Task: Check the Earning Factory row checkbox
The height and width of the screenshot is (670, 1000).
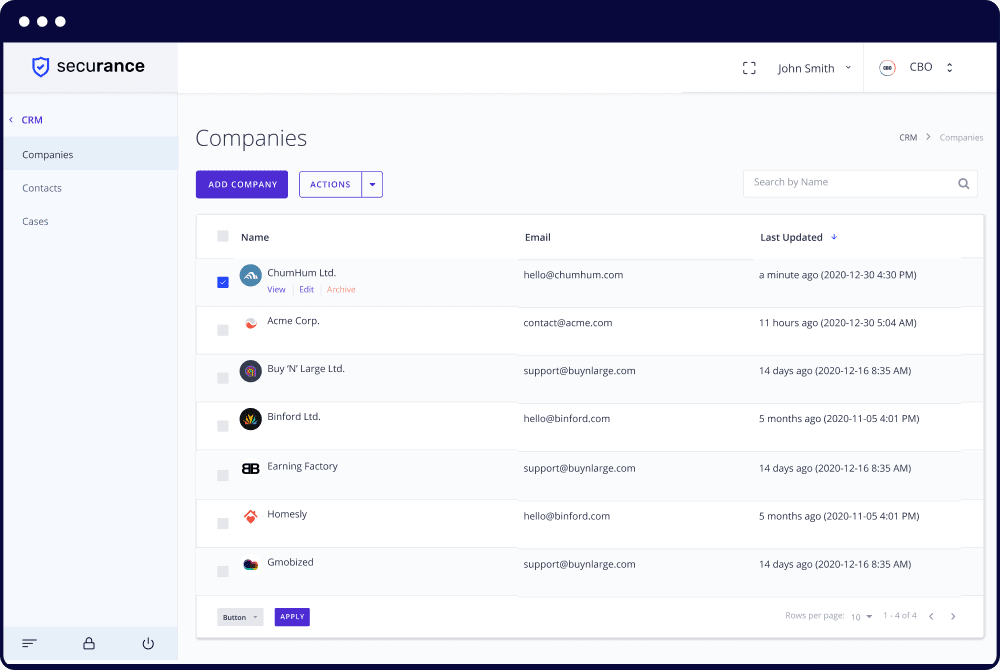Action: [x=223, y=476]
